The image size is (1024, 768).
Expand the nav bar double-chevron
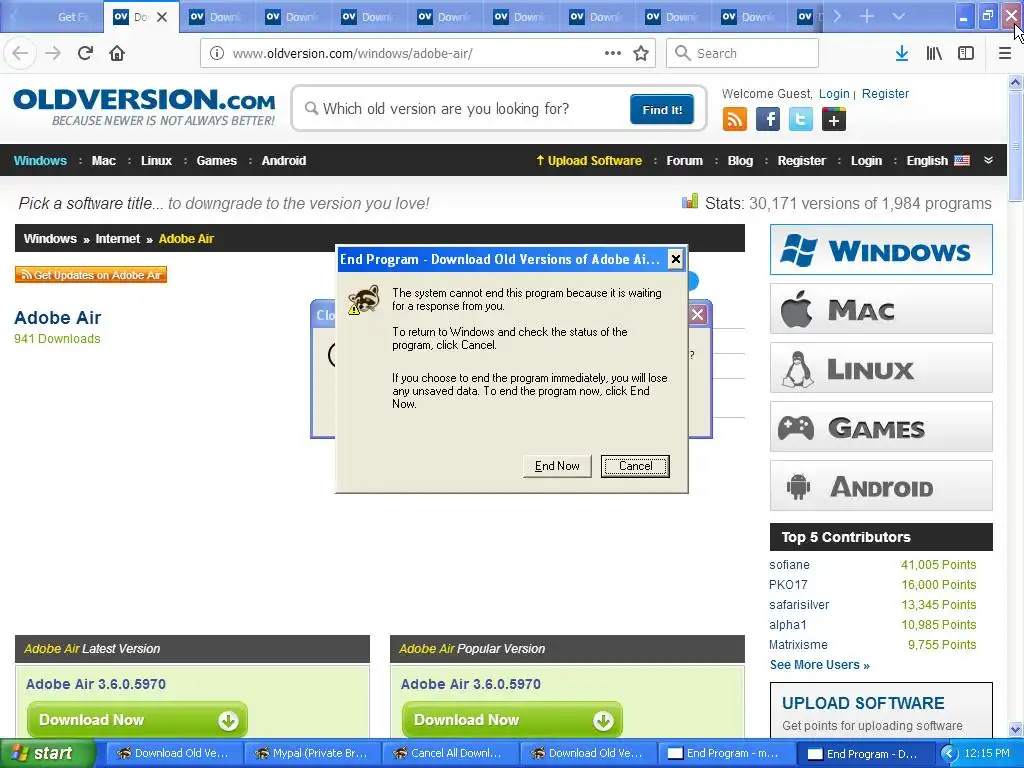coord(988,161)
